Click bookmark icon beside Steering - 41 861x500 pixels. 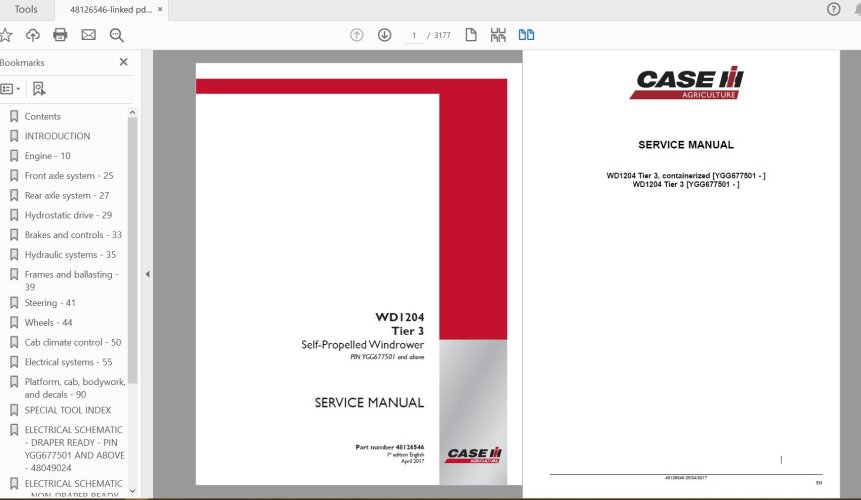(14, 303)
